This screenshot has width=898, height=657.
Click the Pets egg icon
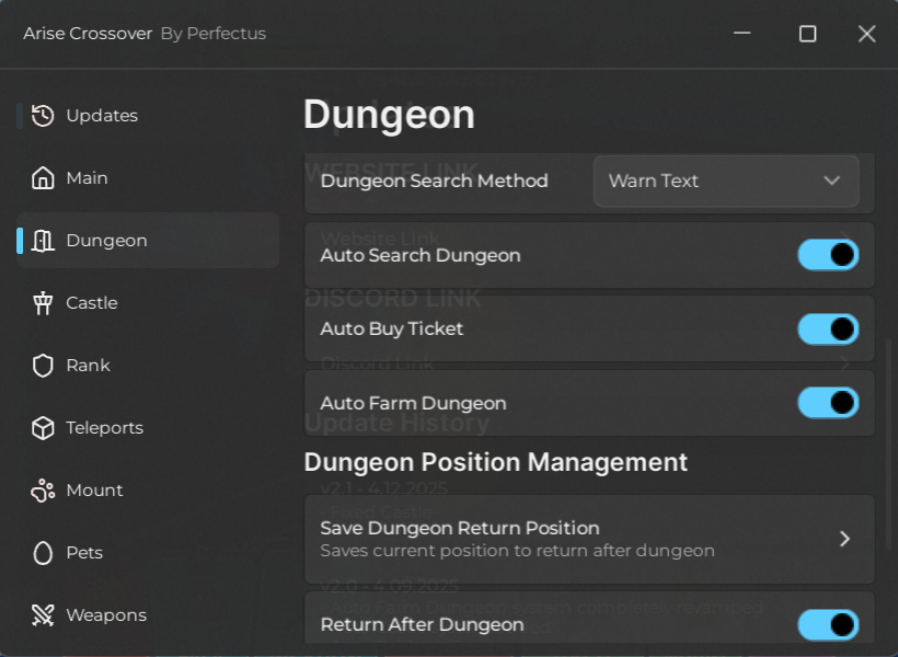(x=42, y=553)
